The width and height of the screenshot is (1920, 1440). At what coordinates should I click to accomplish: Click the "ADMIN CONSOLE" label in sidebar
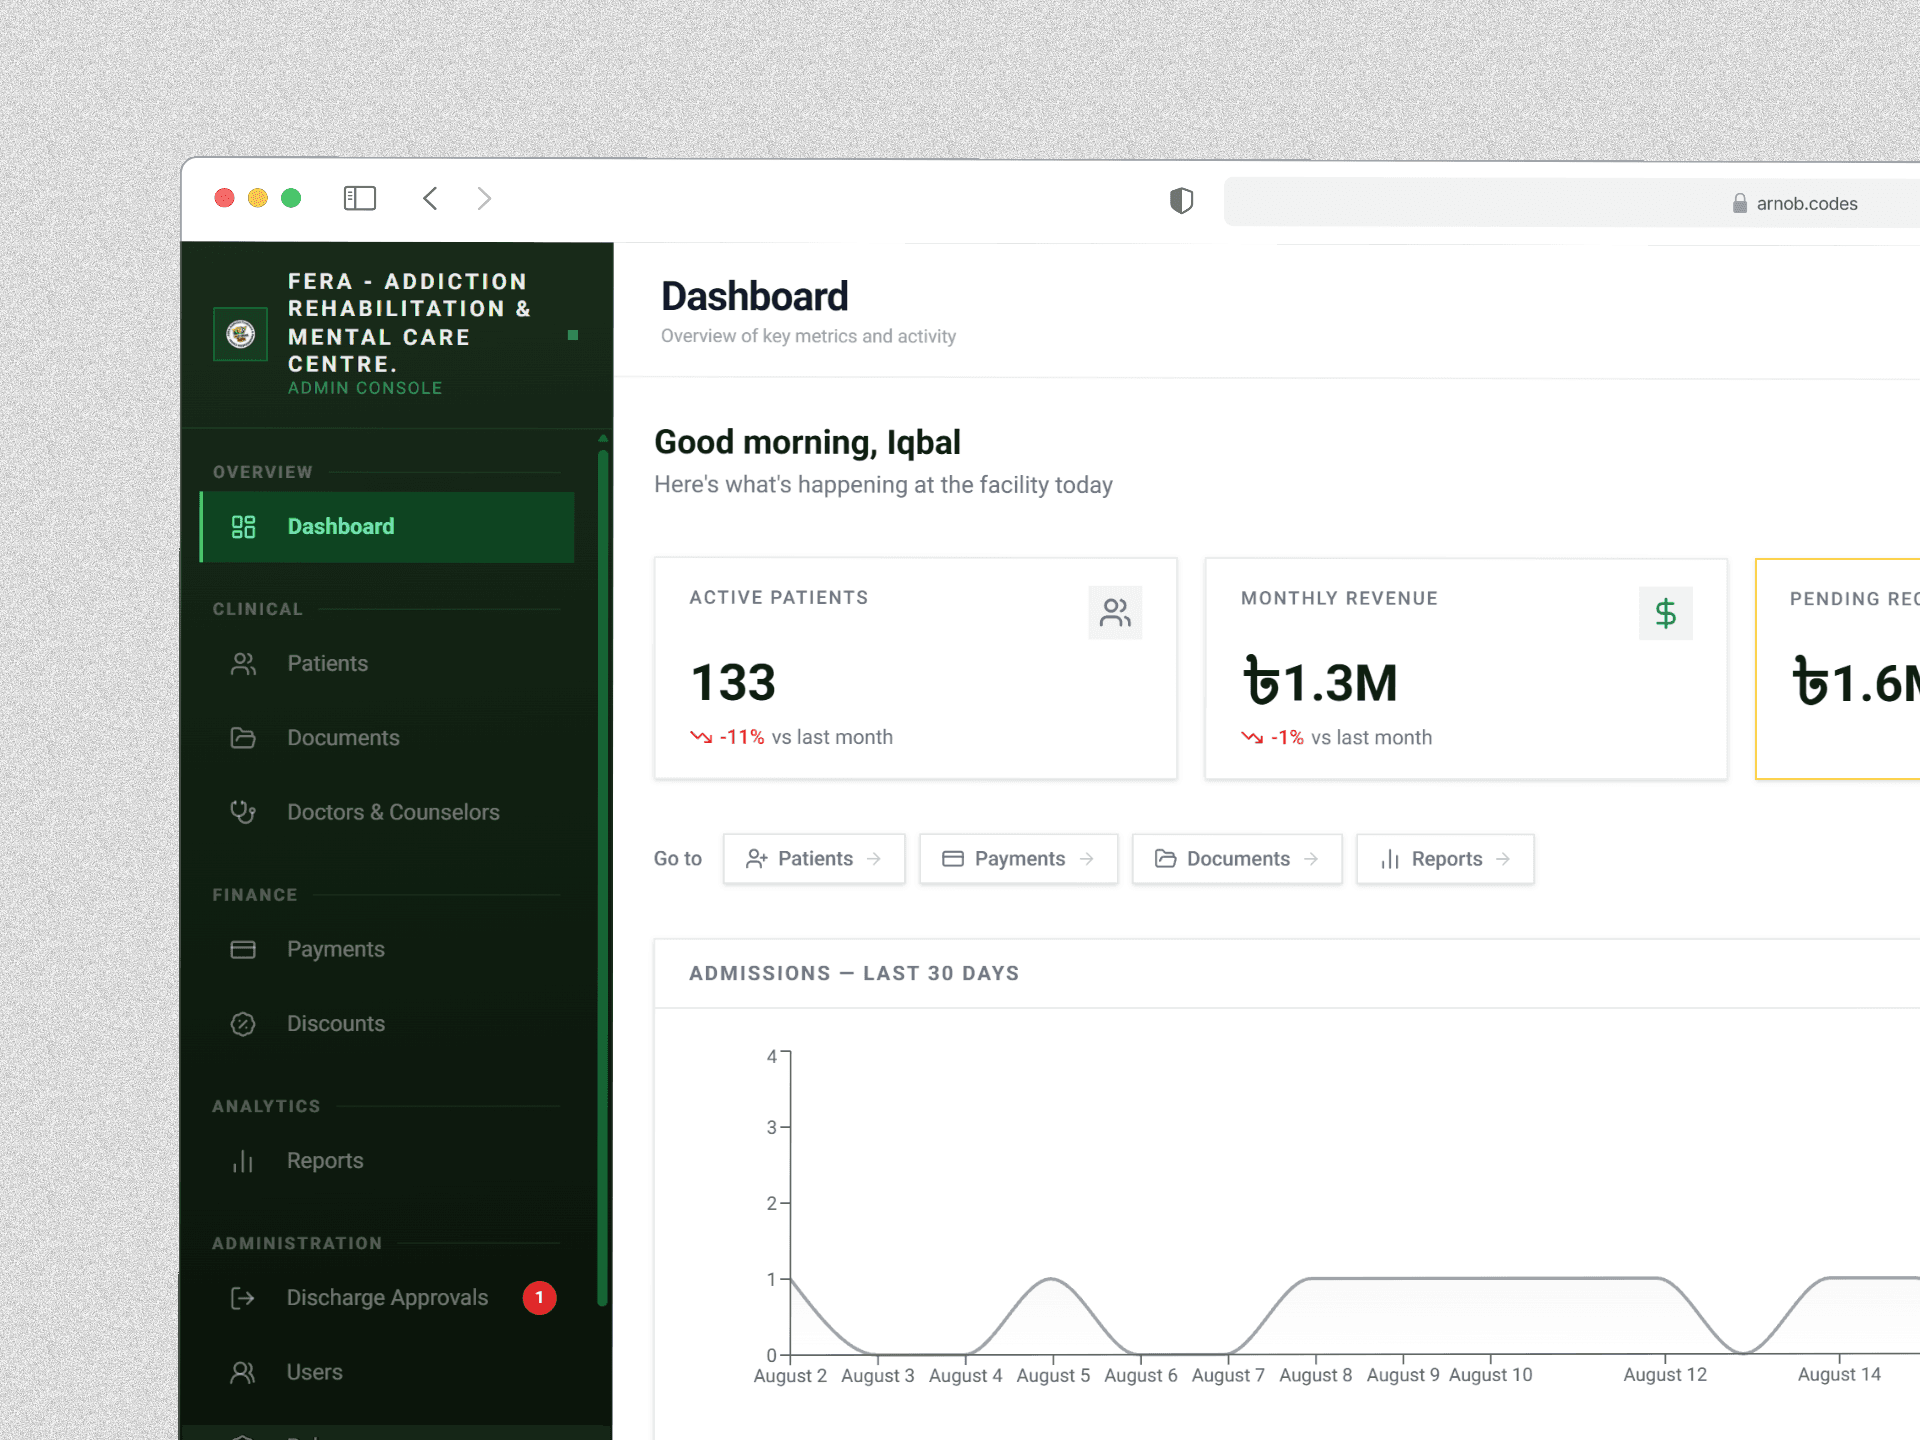pyautogui.click(x=365, y=388)
